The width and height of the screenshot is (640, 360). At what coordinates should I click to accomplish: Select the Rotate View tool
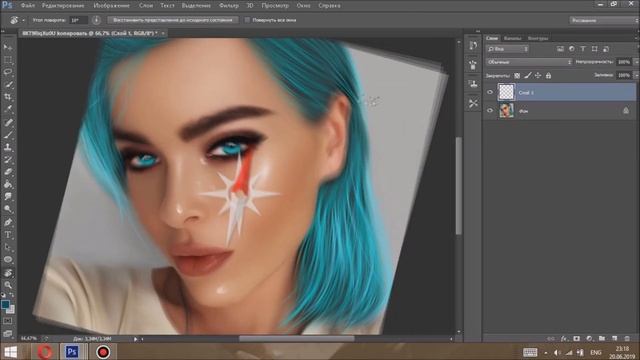(x=8, y=273)
